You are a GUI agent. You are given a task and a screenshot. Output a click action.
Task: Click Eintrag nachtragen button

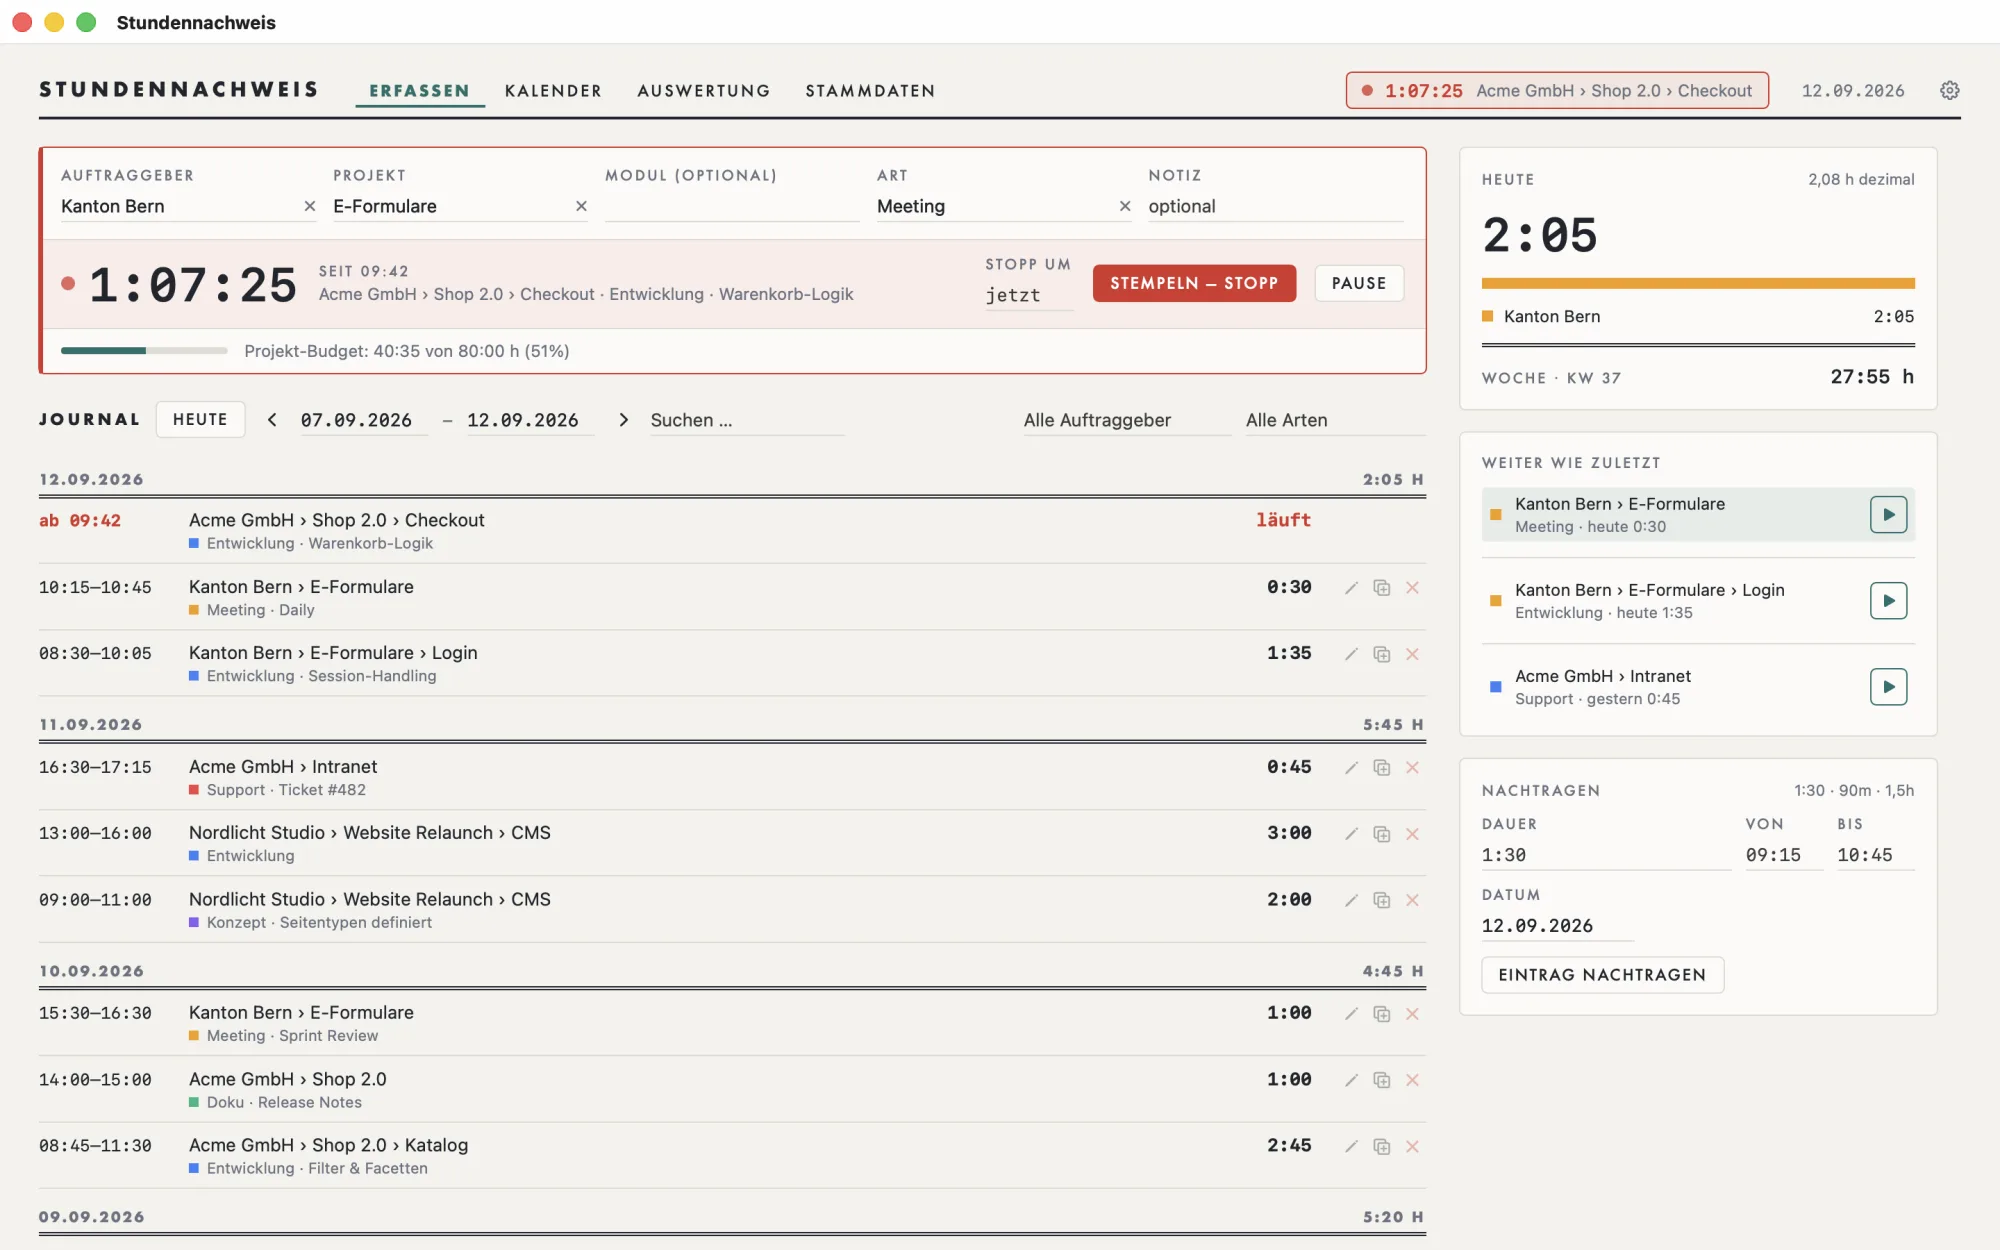(1602, 975)
